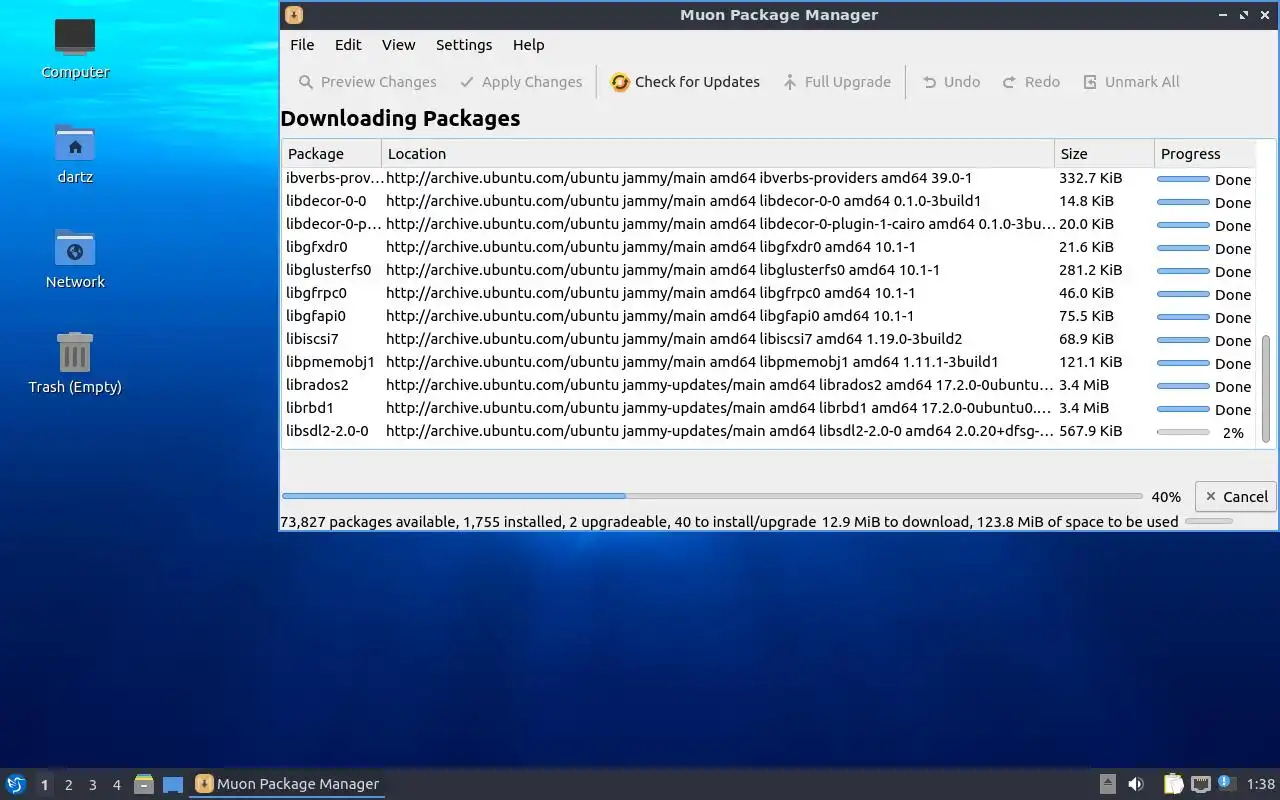Screen dimensions: 1280x800
Task: Click the package list vertical scrollbar
Action: 1266,390
